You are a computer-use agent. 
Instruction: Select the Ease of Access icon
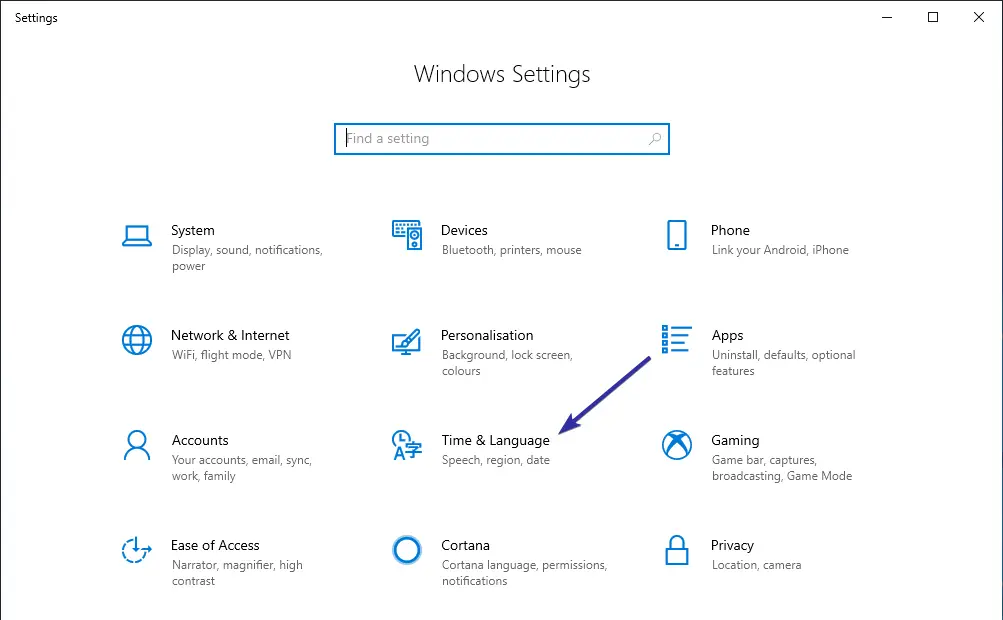click(x=137, y=551)
